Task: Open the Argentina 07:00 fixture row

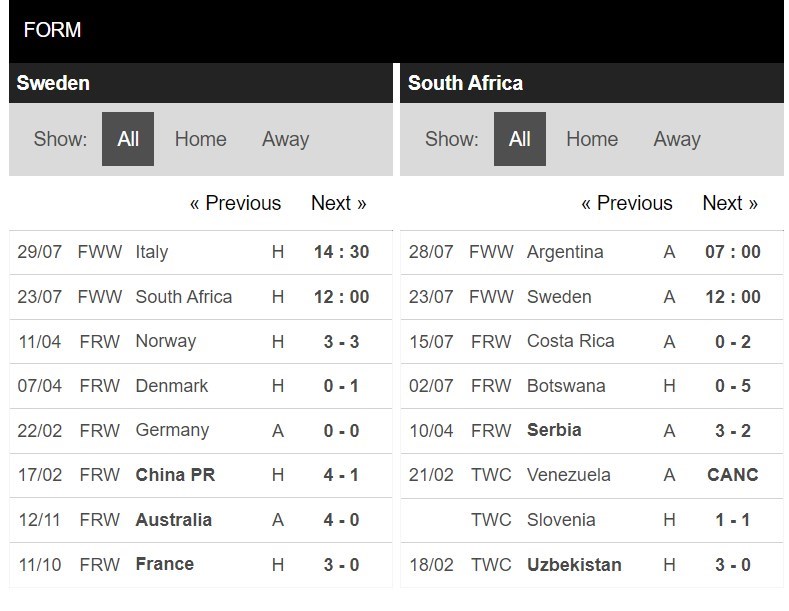Action: tap(592, 252)
